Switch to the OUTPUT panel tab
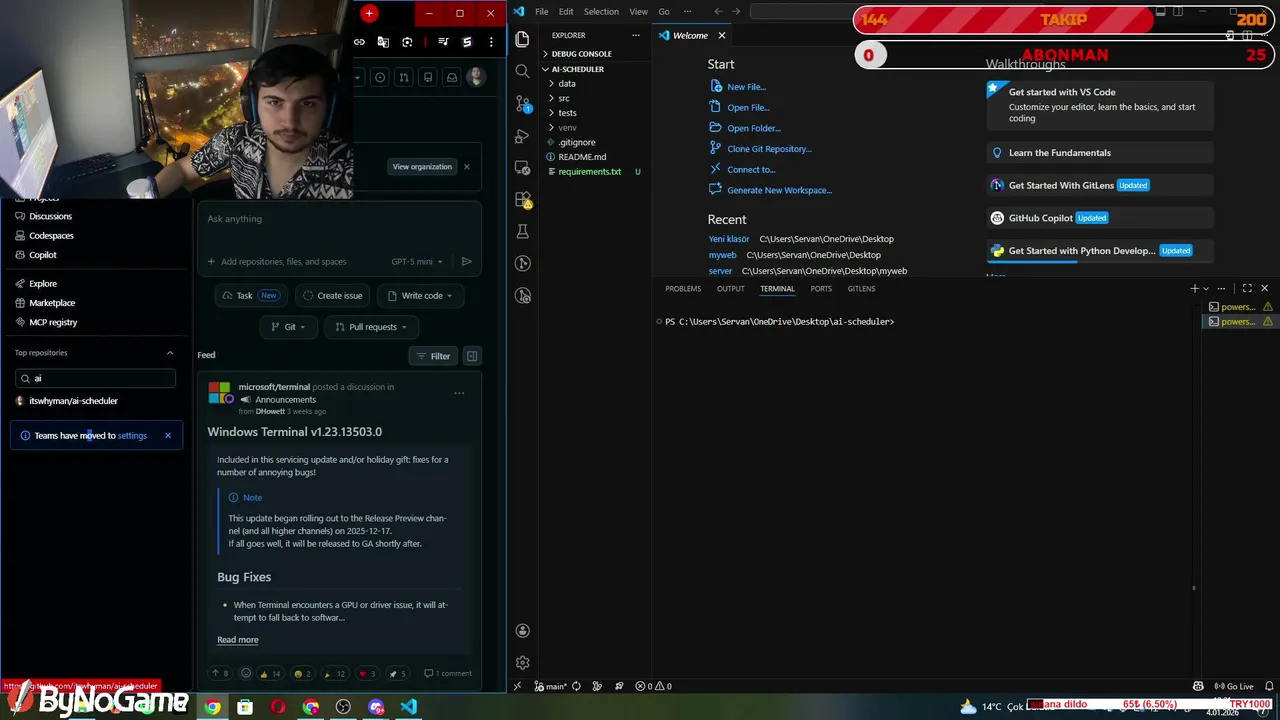 point(730,289)
